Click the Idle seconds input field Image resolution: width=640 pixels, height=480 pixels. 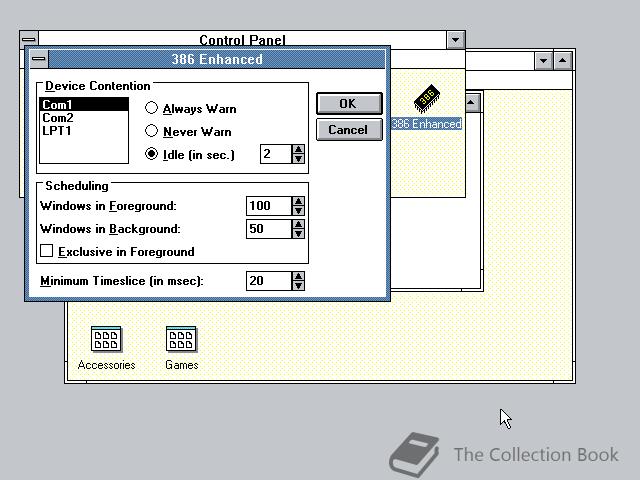276,154
